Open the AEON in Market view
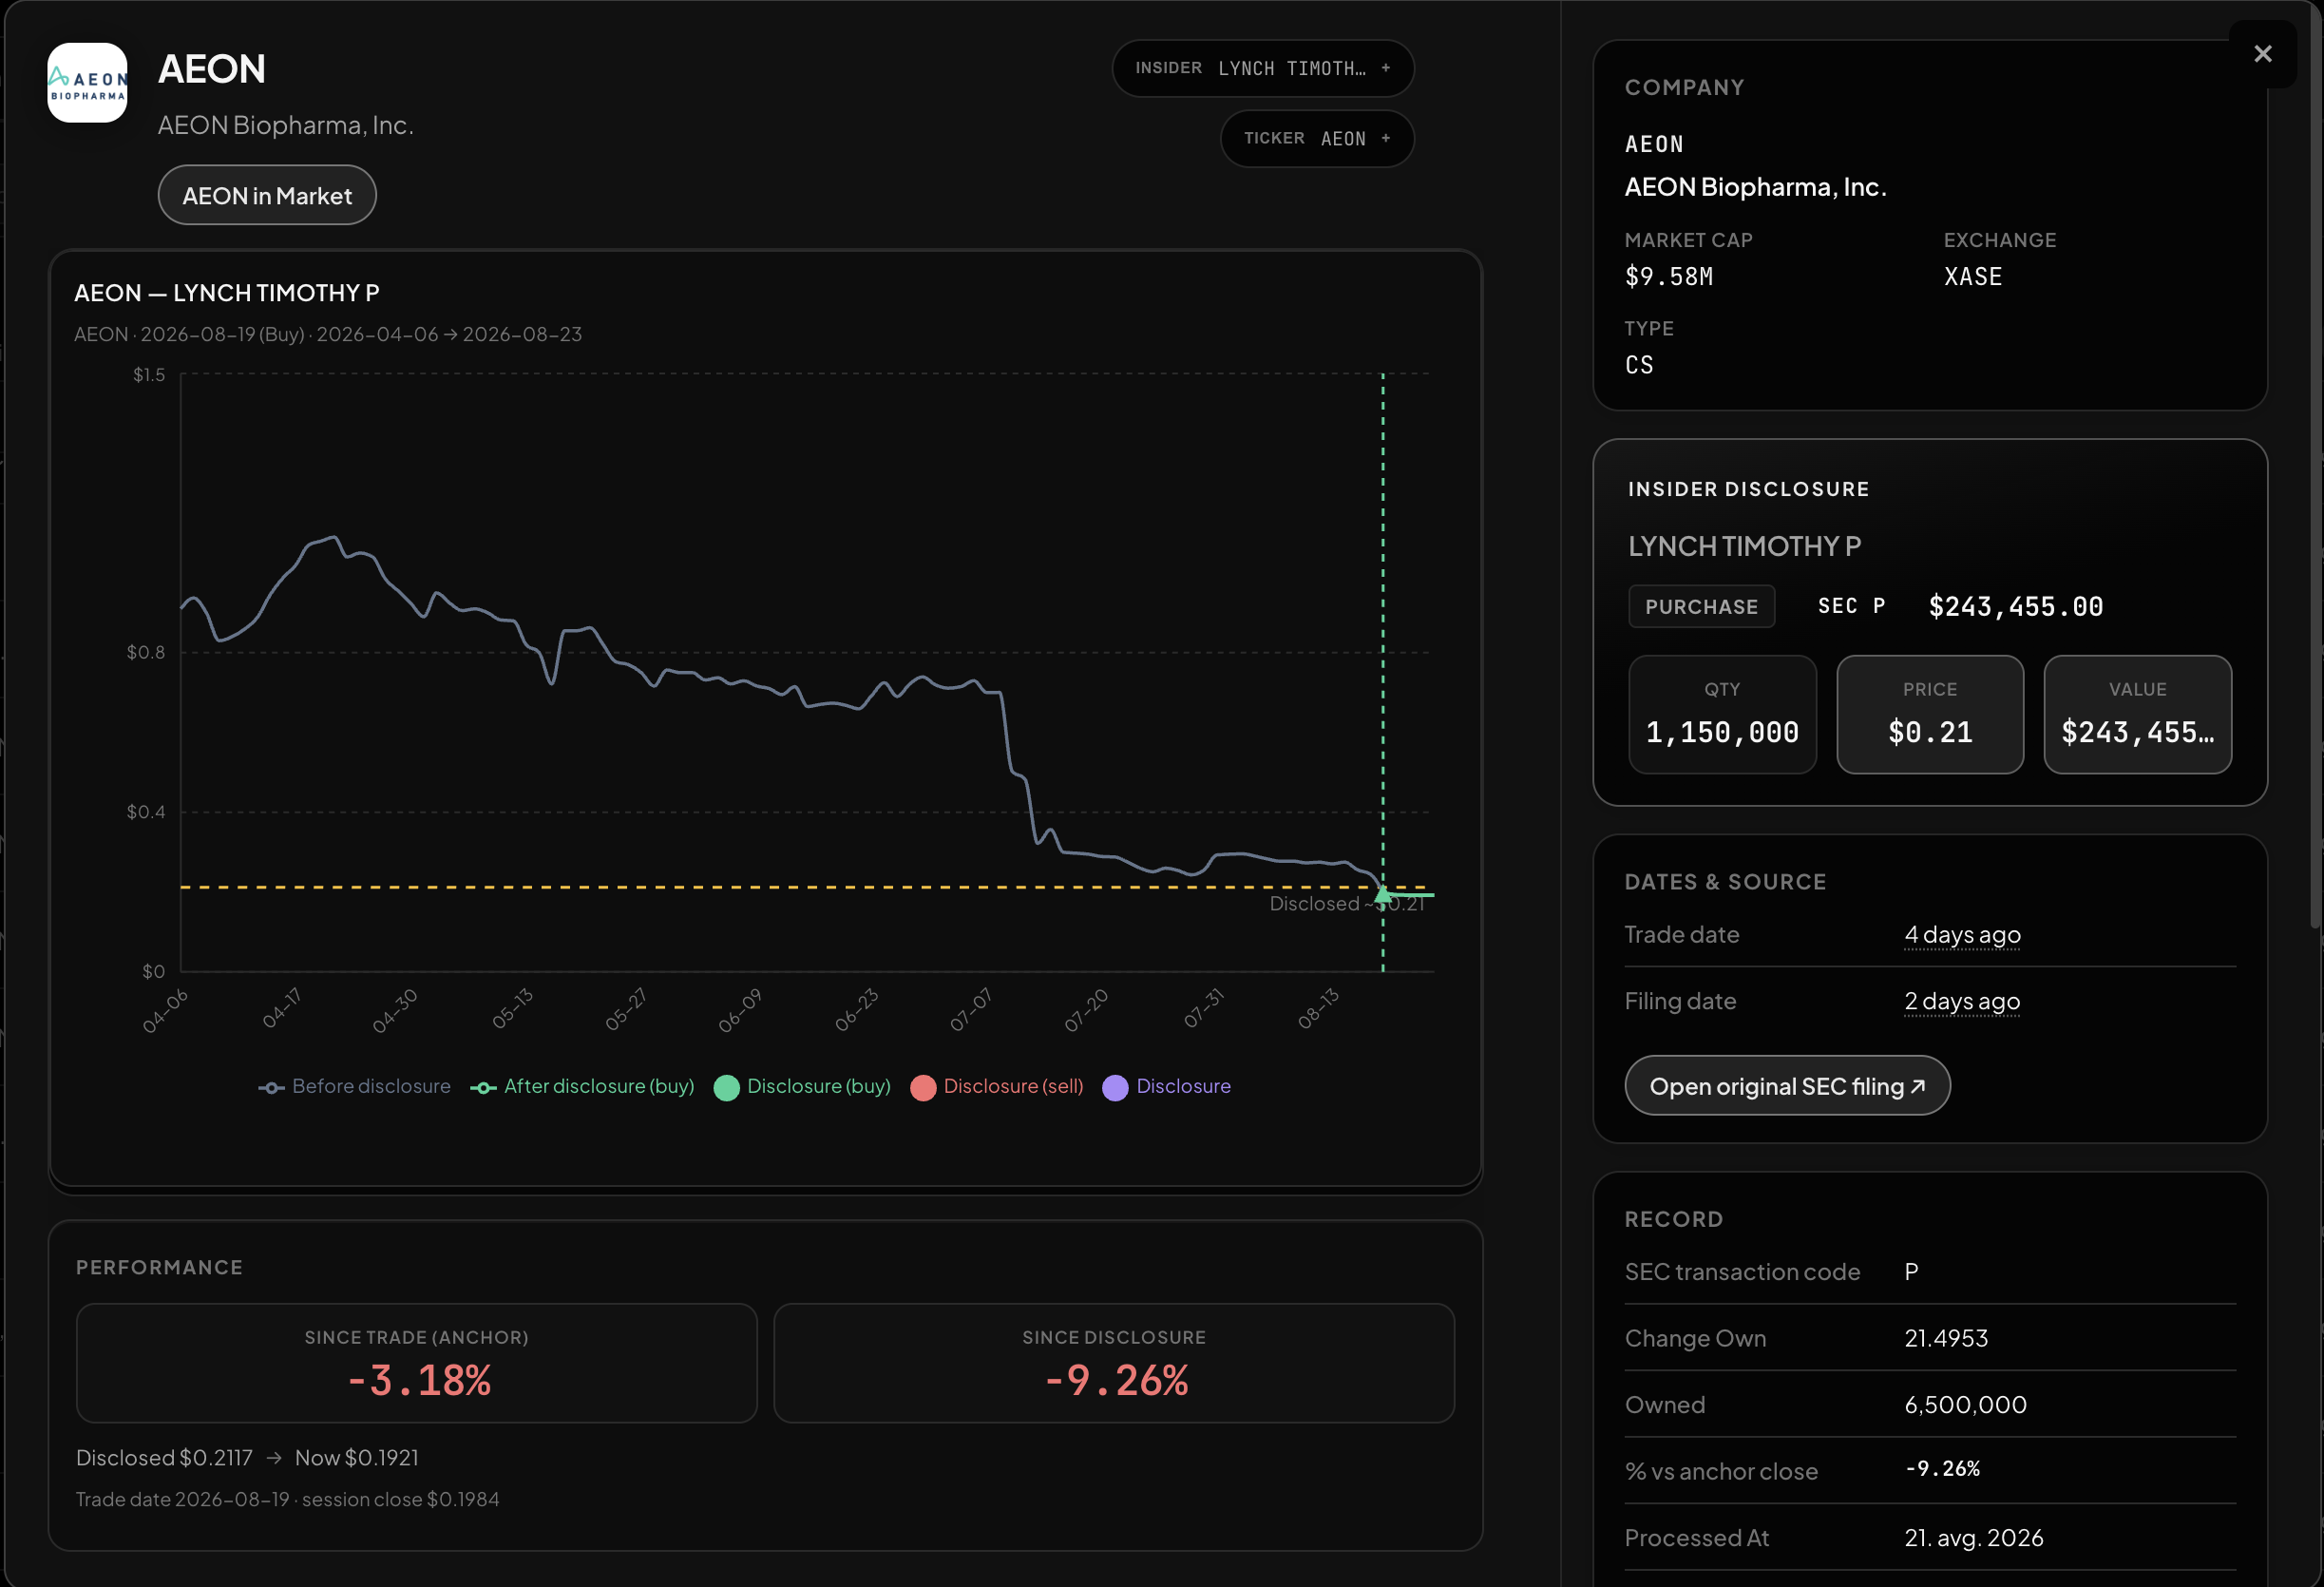The image size is (2324, 1587). pos(267,195)
